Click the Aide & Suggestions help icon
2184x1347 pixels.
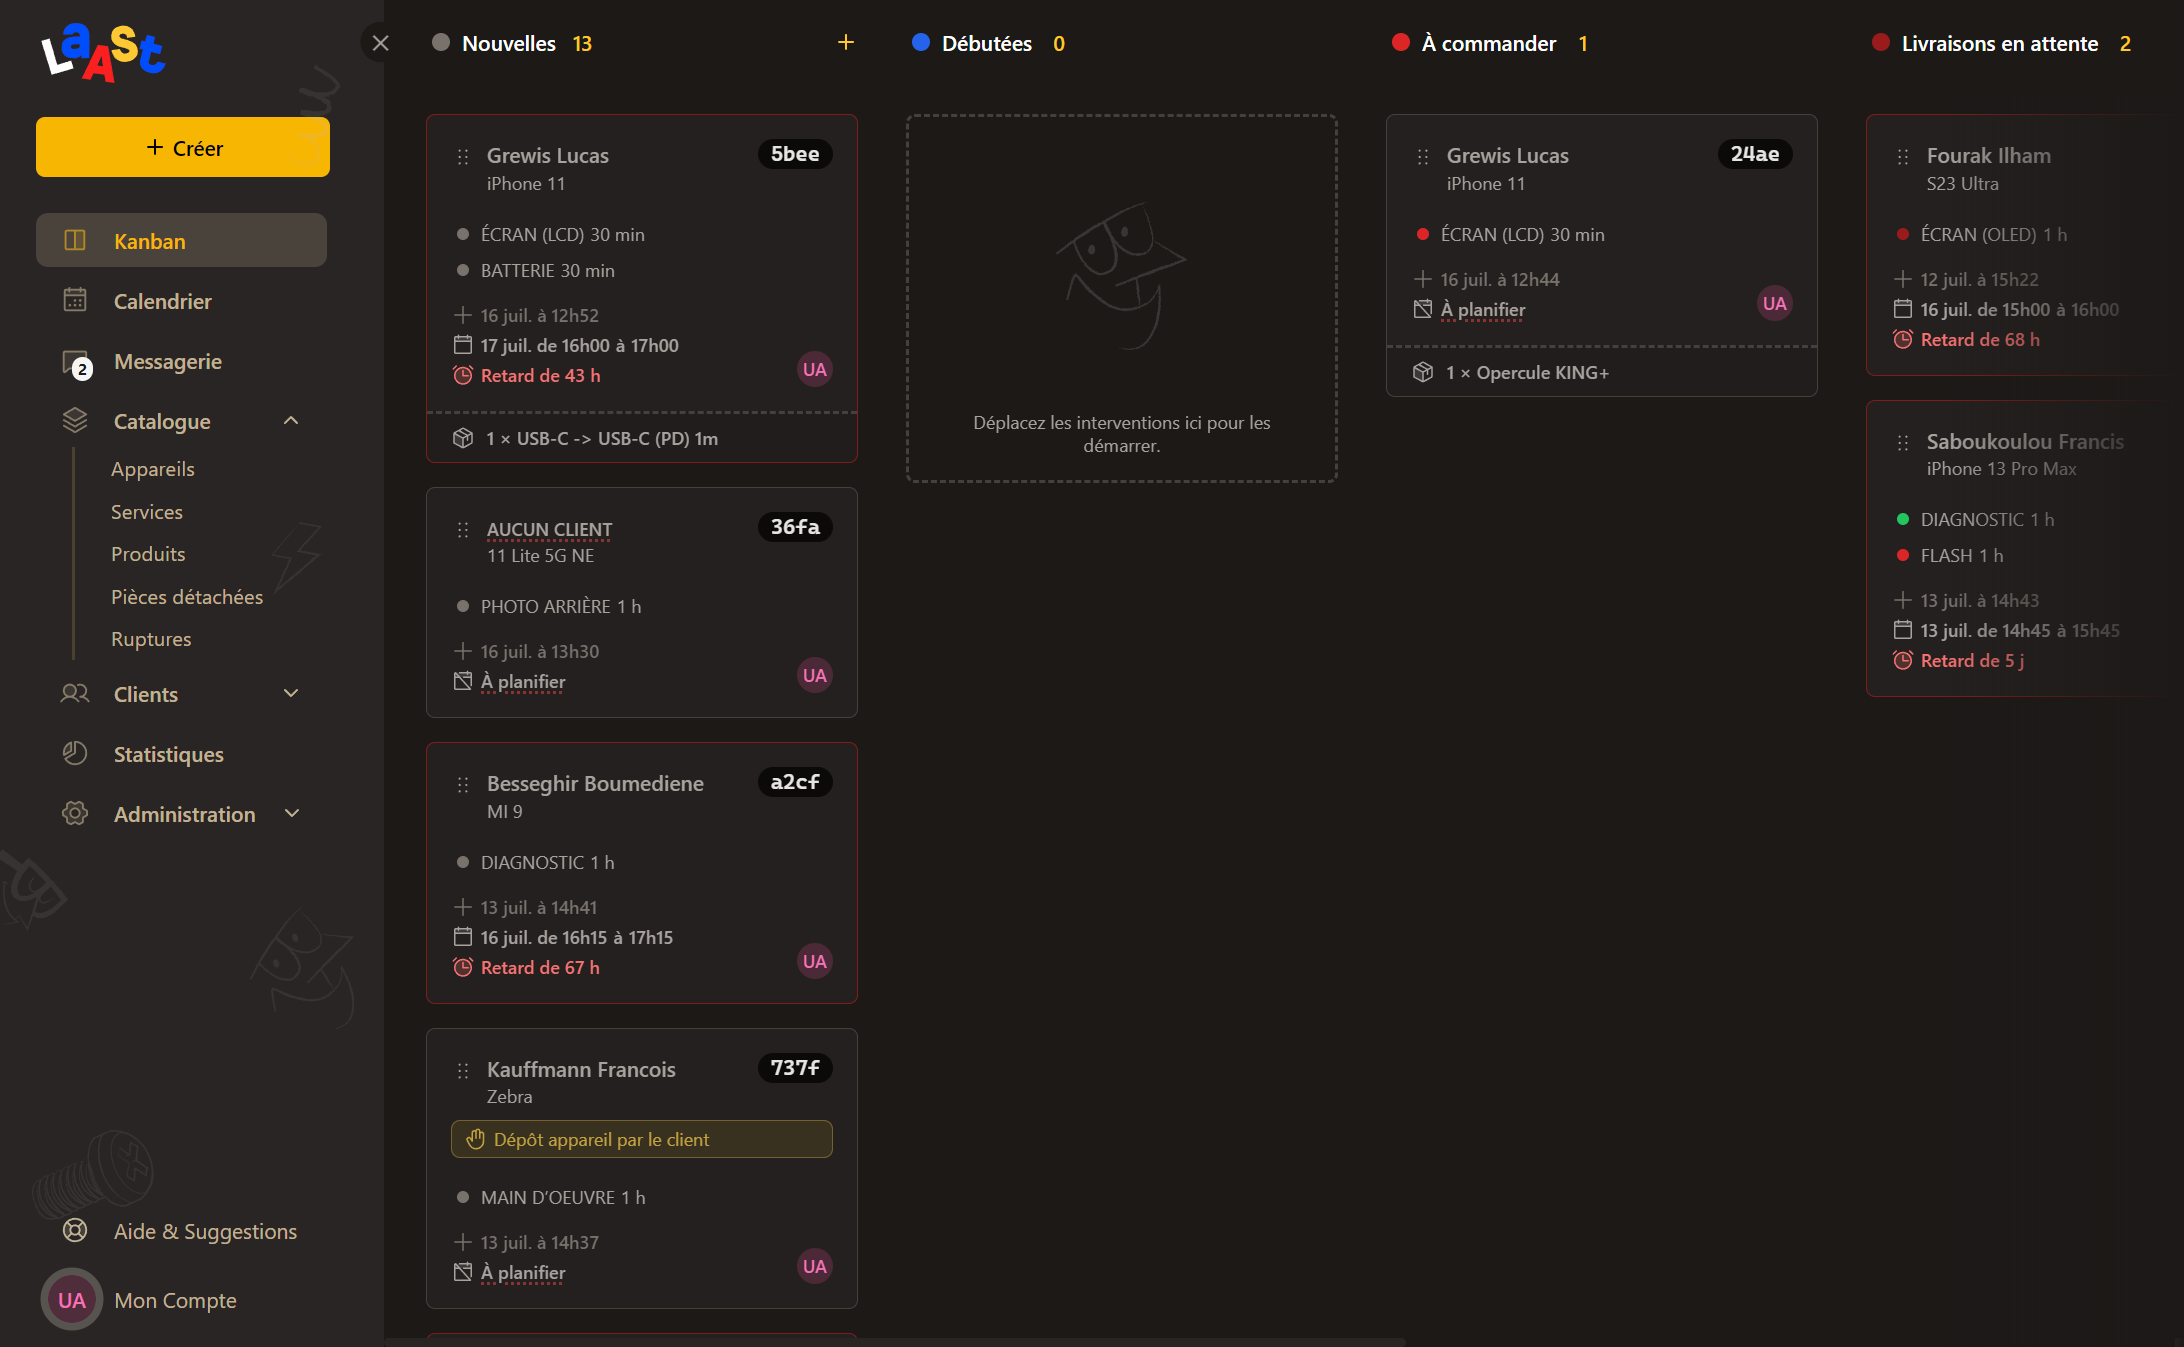click(x=75, y=1231)
